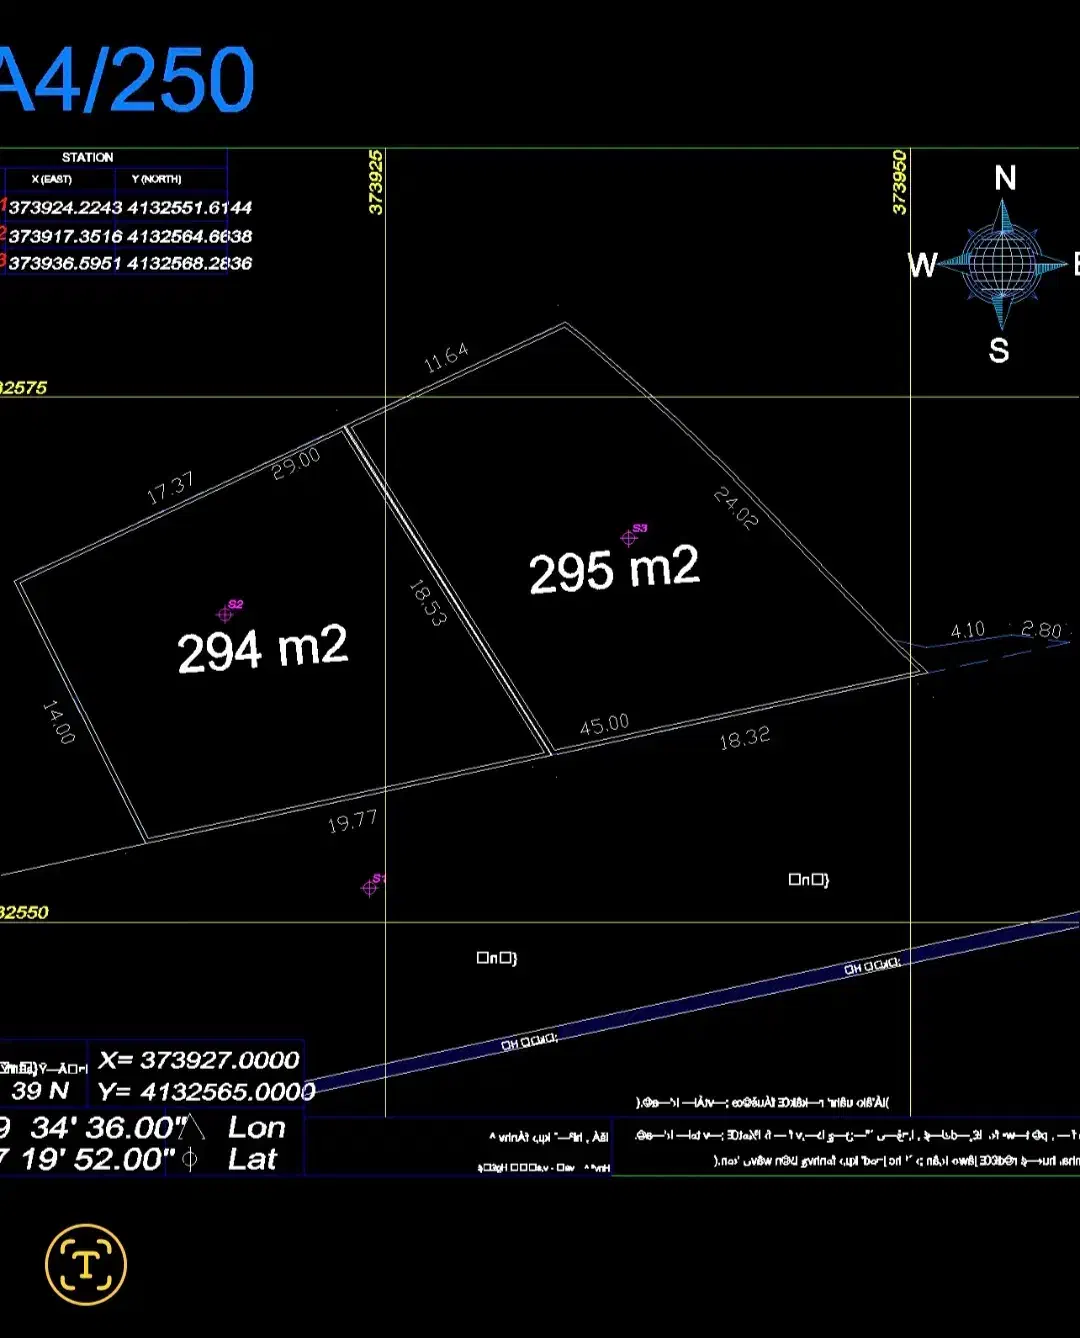The height and width of the screenshot is (1338, 1080).
Task: Click the A4/250 scale title
Action: (127, 81)
